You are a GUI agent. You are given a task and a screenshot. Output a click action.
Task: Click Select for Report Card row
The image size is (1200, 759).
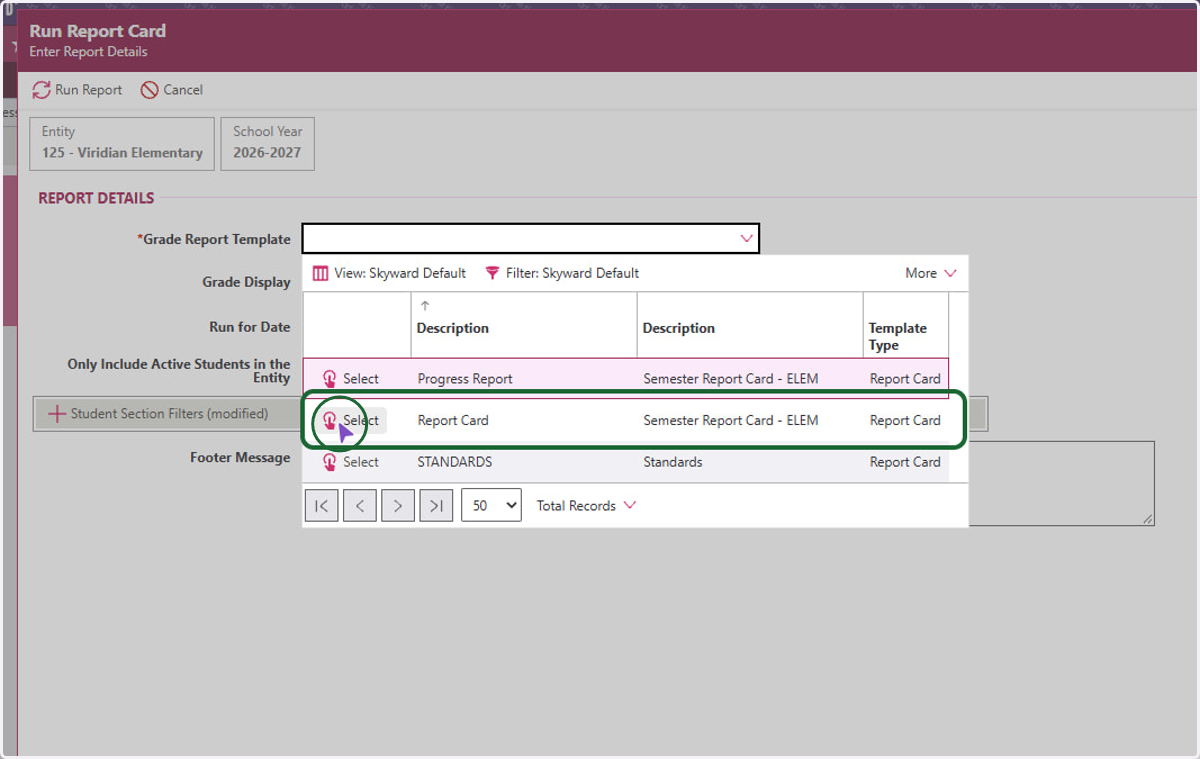point(350,421)
